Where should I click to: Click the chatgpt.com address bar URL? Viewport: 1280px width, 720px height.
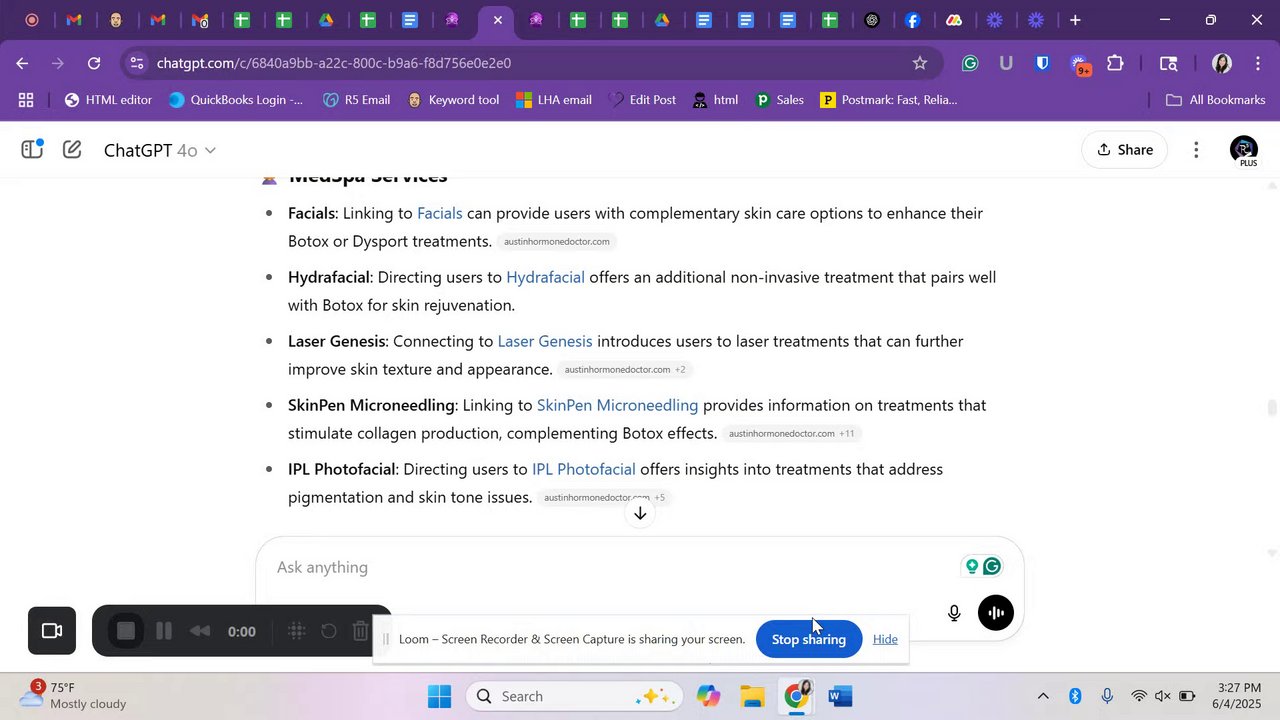[x=334, y=63]
